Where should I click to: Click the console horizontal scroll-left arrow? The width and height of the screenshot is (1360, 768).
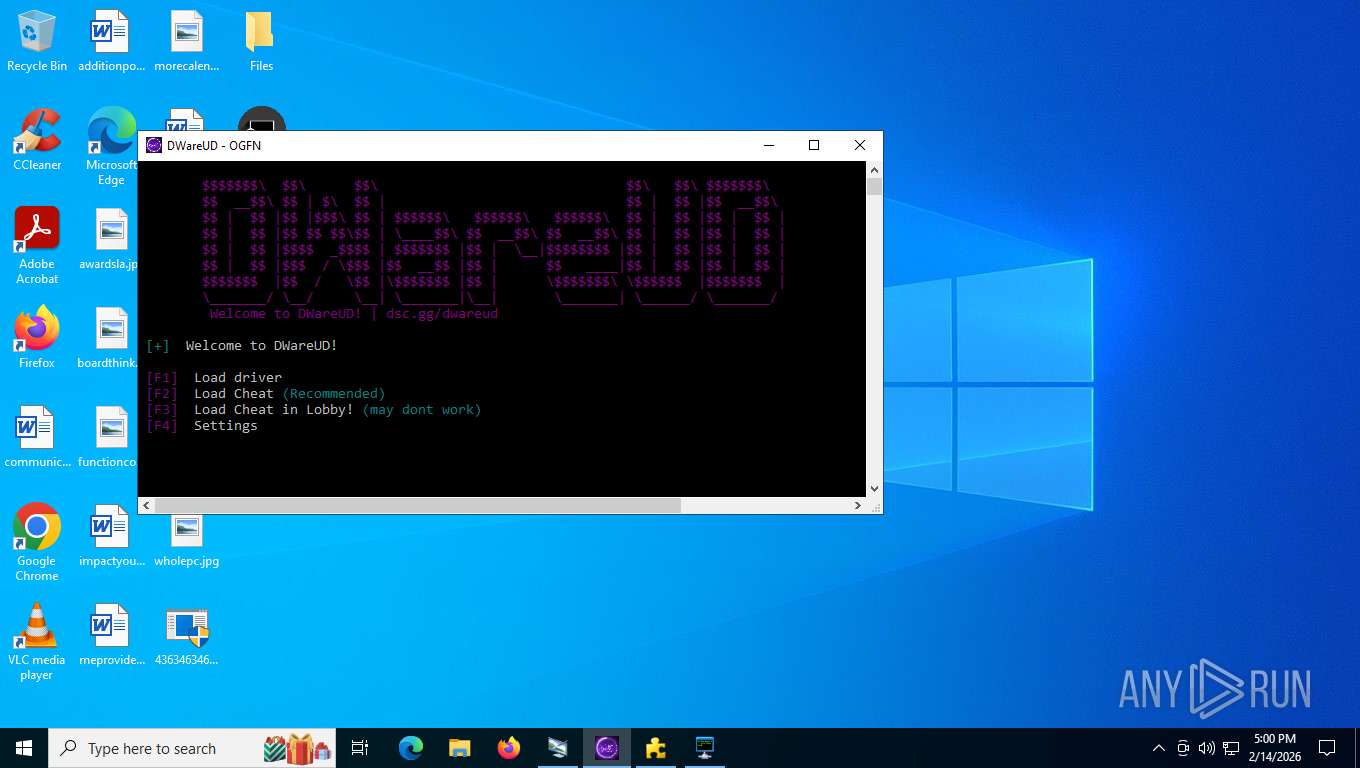147,506
